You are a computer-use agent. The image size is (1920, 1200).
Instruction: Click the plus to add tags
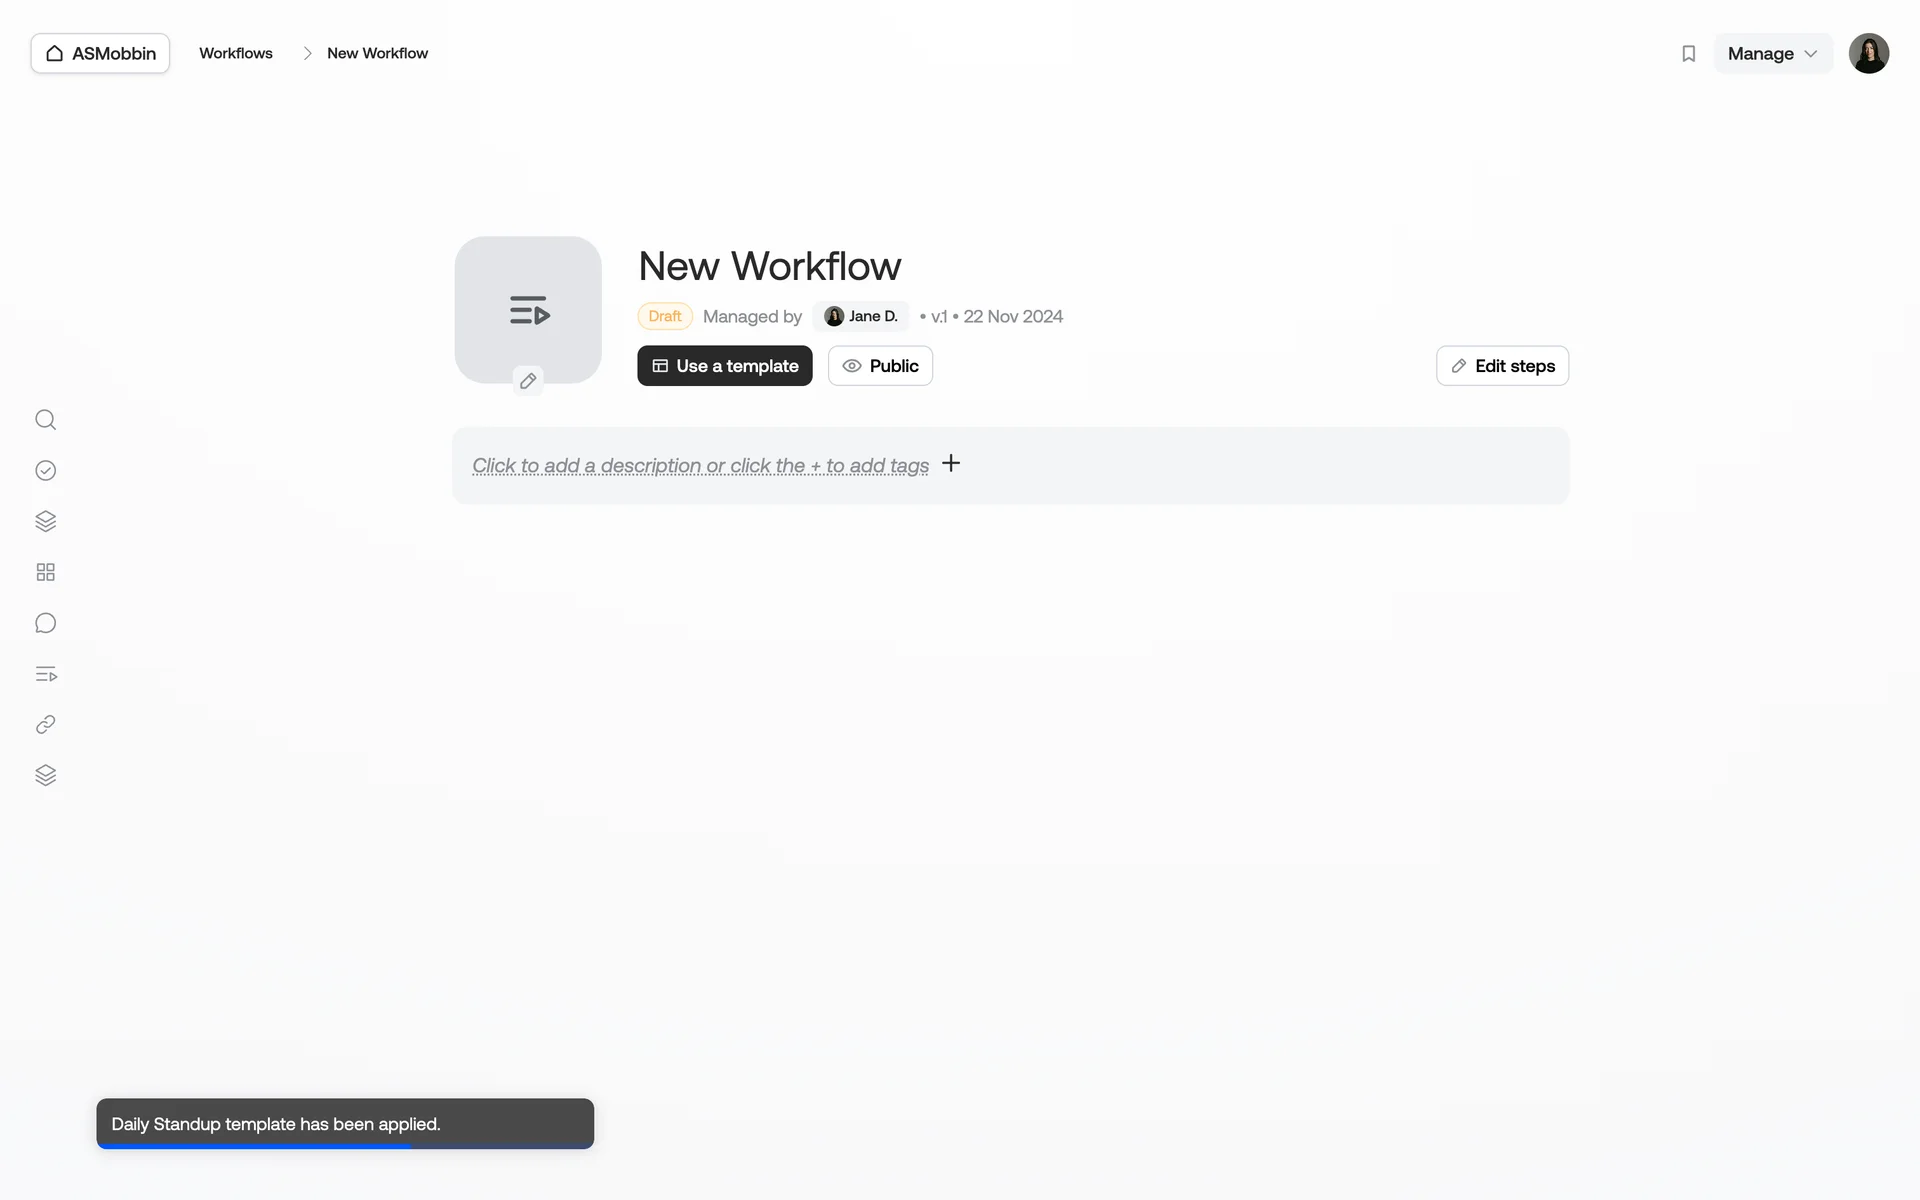pyautogui.click(x=951, y=464)
